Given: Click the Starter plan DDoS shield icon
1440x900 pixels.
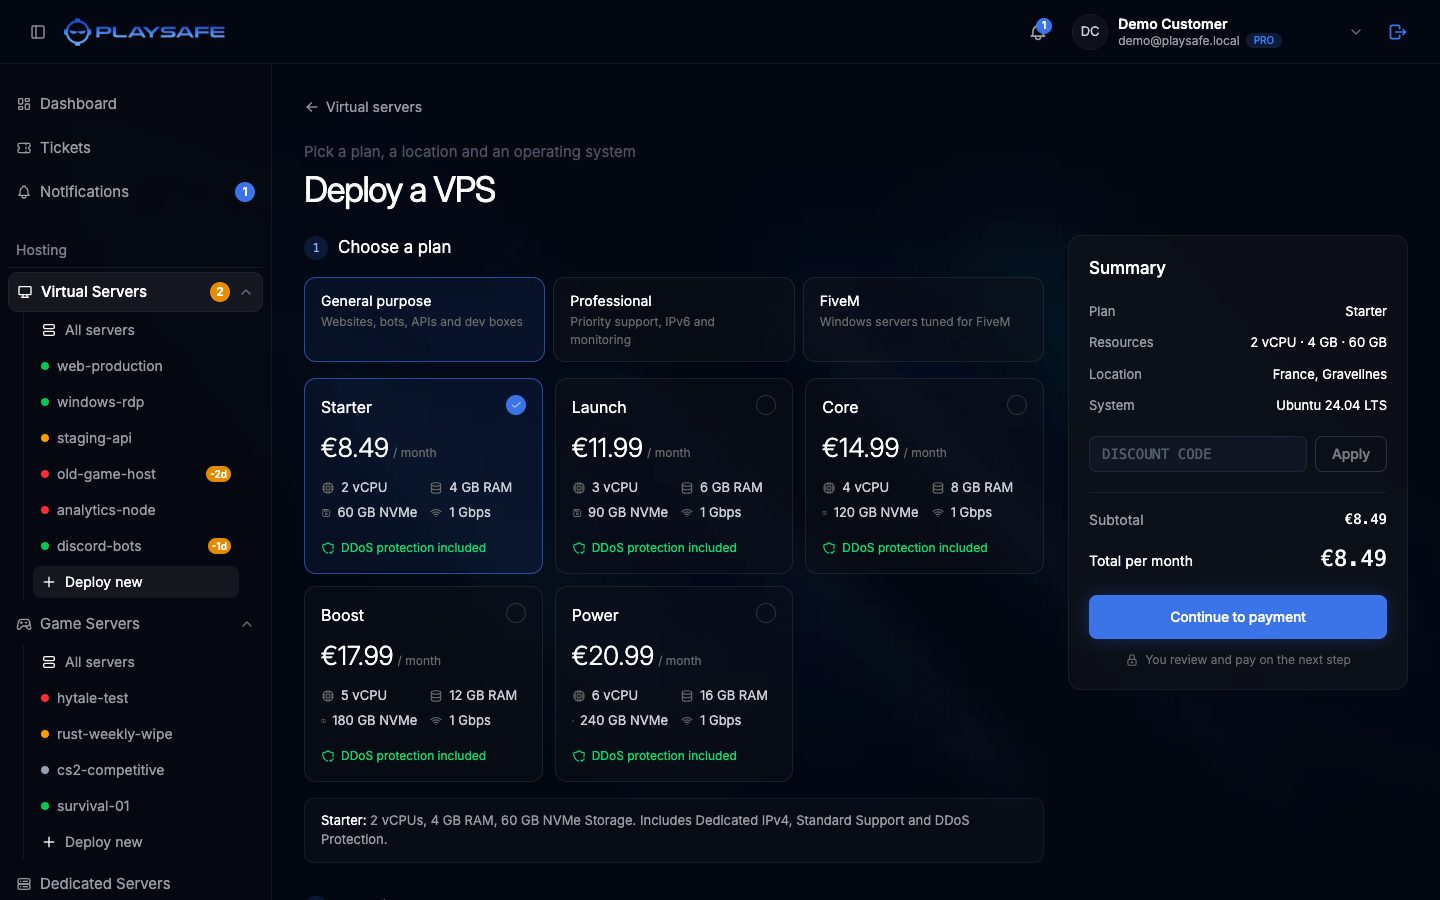Looking at the screenshot, I should coord(328,548).
